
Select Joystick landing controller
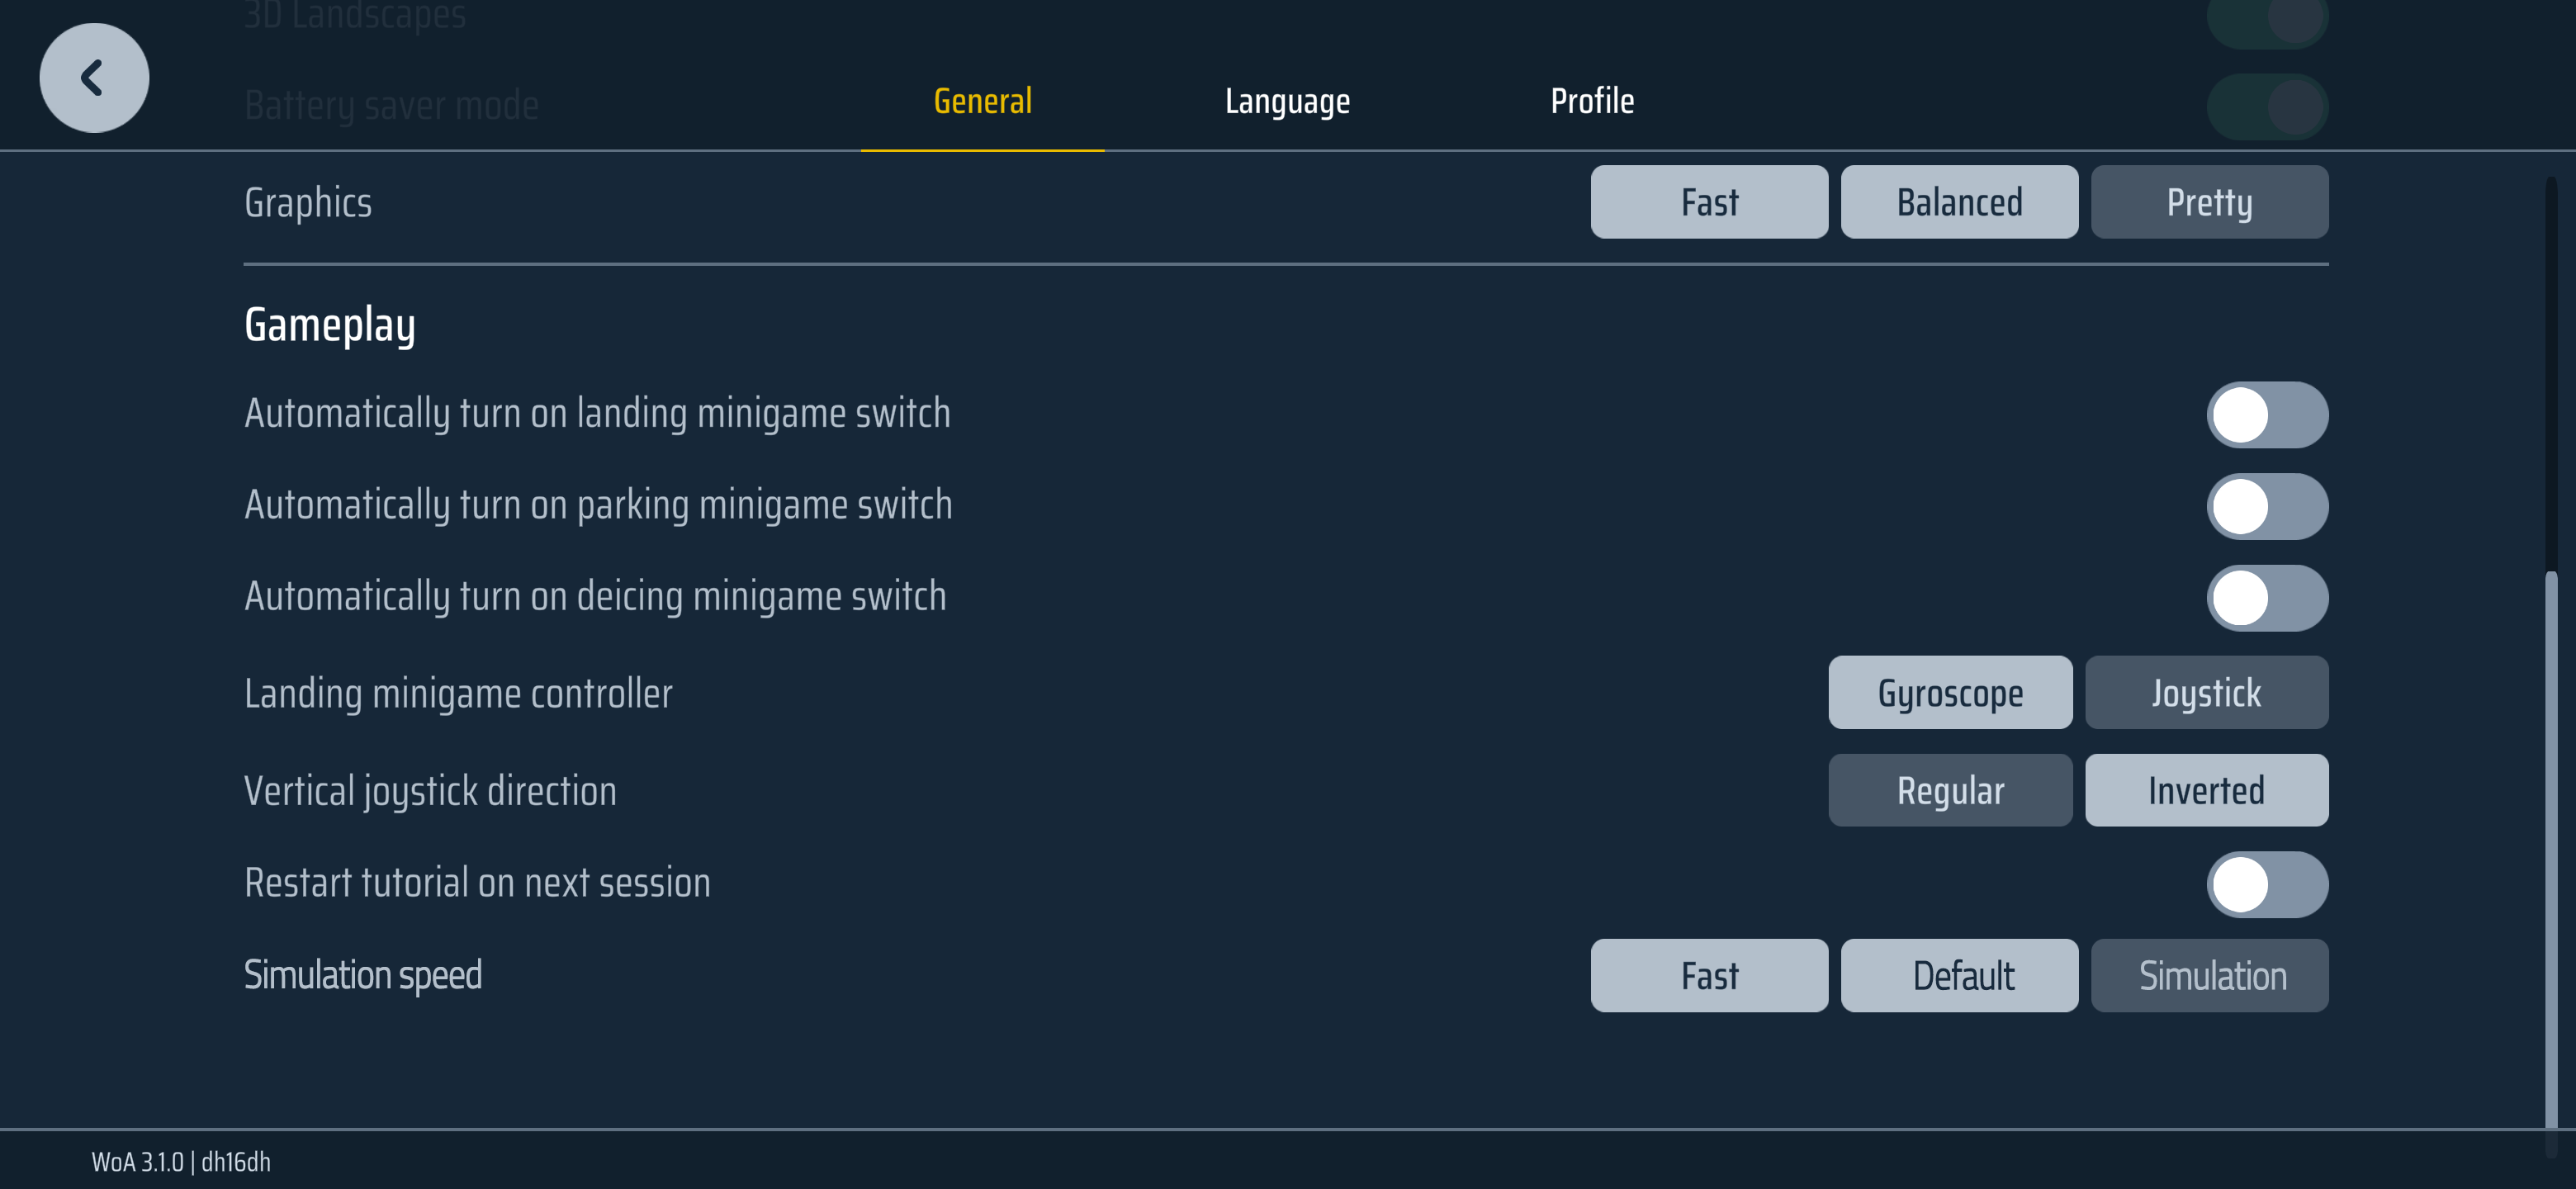(2206, 692)
